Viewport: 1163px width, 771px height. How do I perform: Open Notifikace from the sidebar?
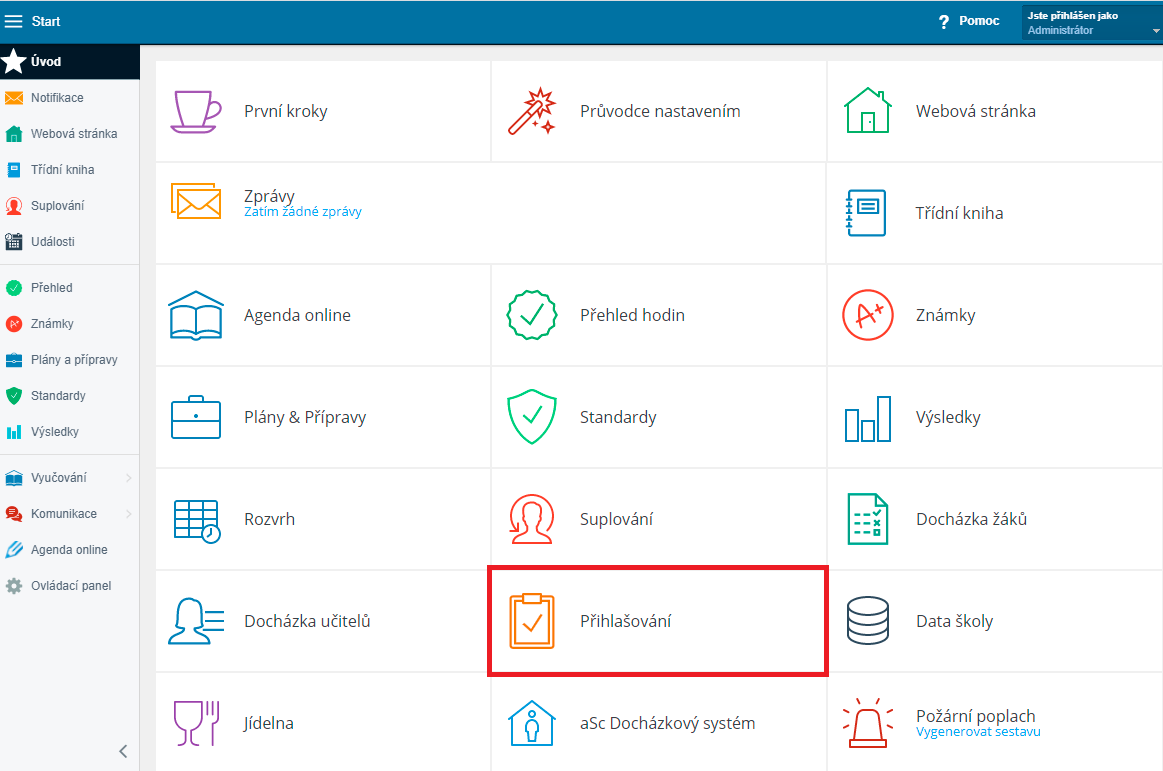click(x=57, y=98)
